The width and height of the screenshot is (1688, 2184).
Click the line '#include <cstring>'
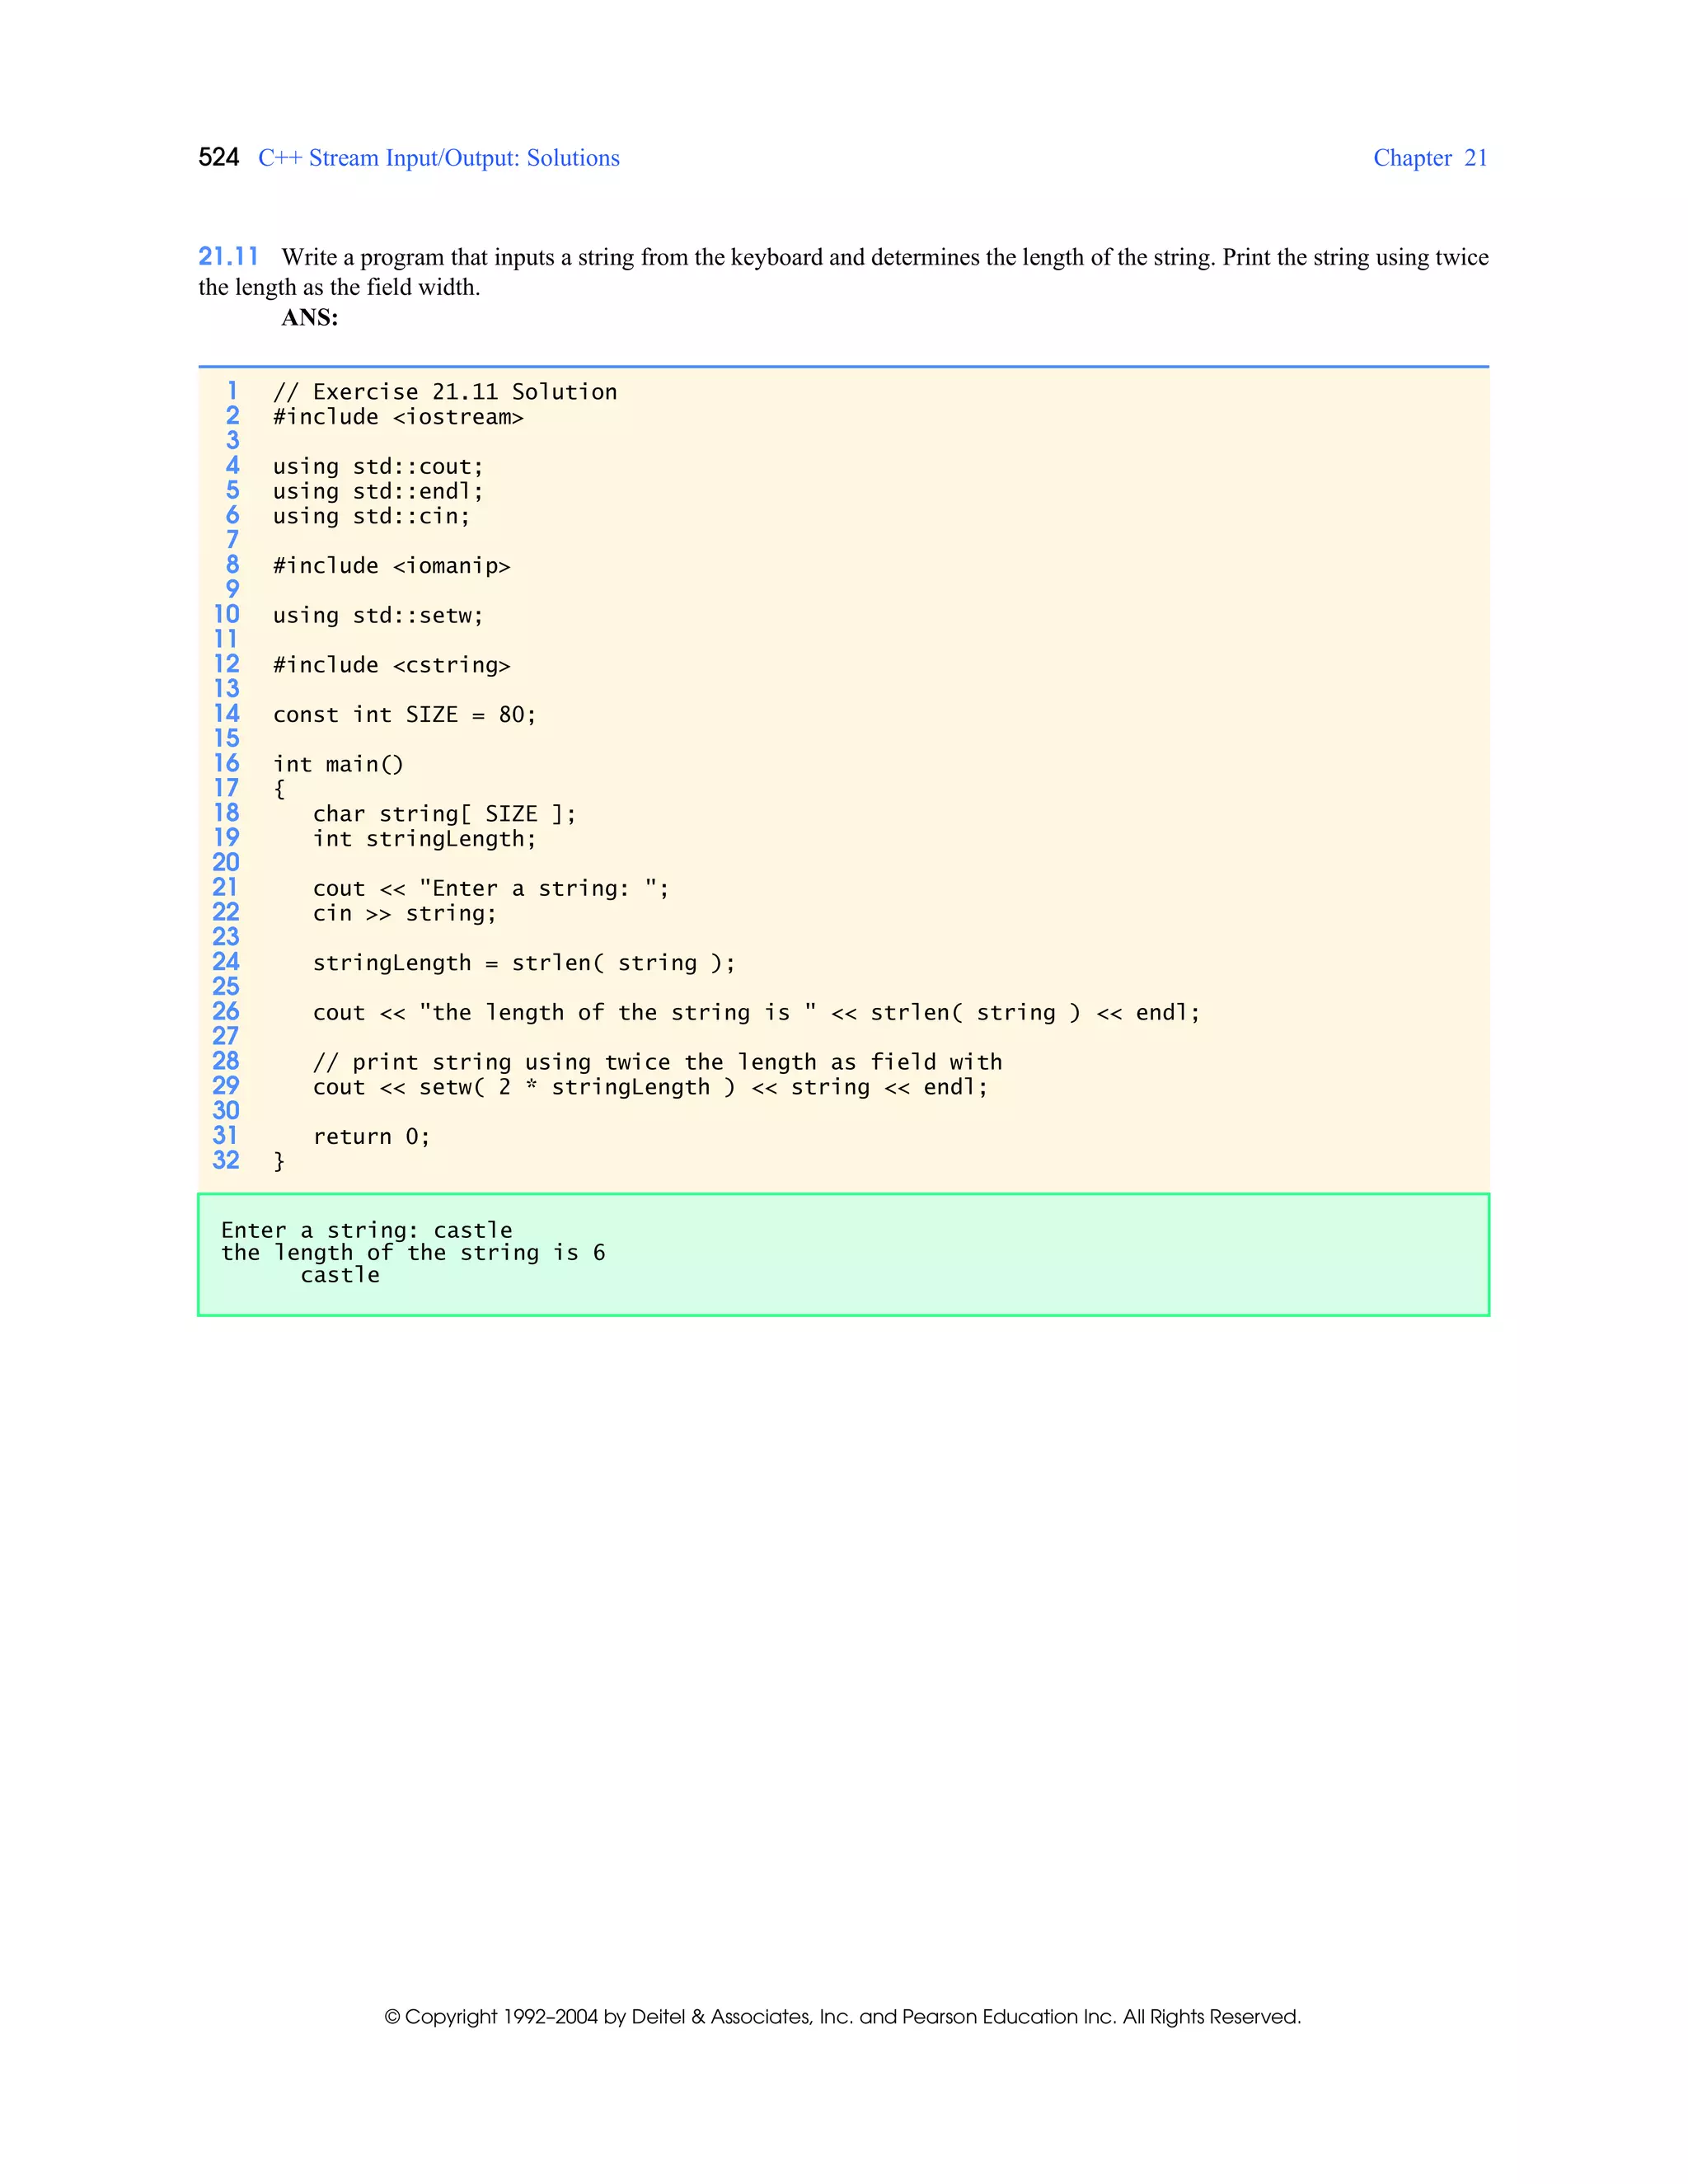coord(391,665)
